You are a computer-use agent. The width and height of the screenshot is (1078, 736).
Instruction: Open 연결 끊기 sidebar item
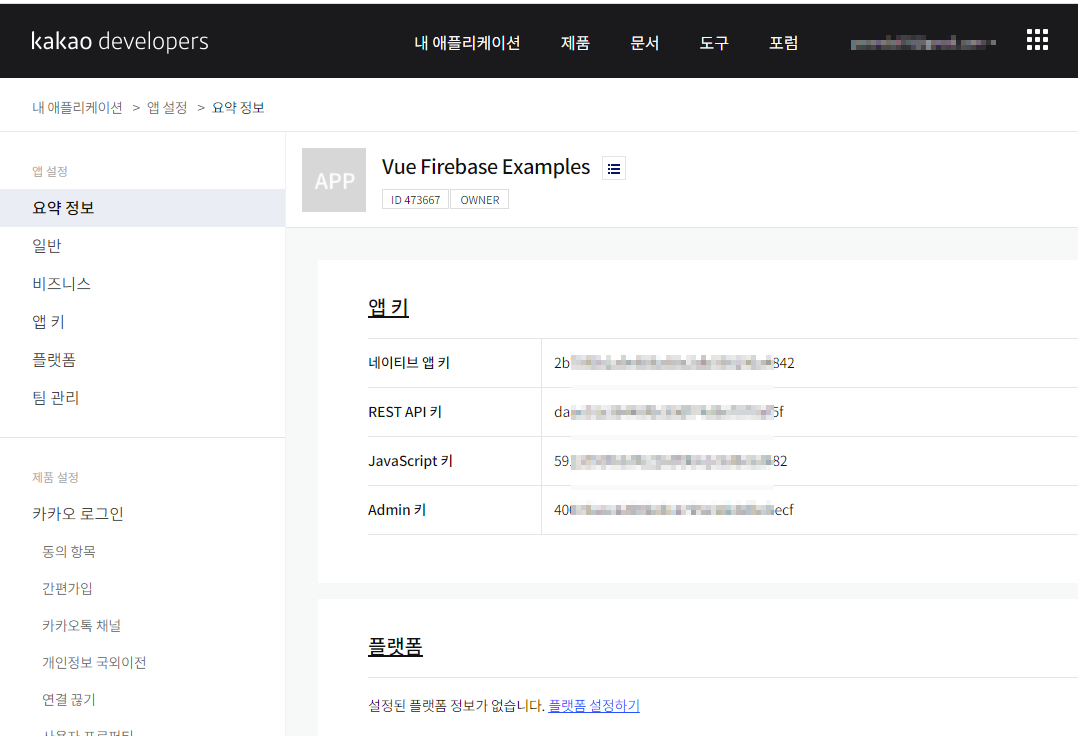69,700
